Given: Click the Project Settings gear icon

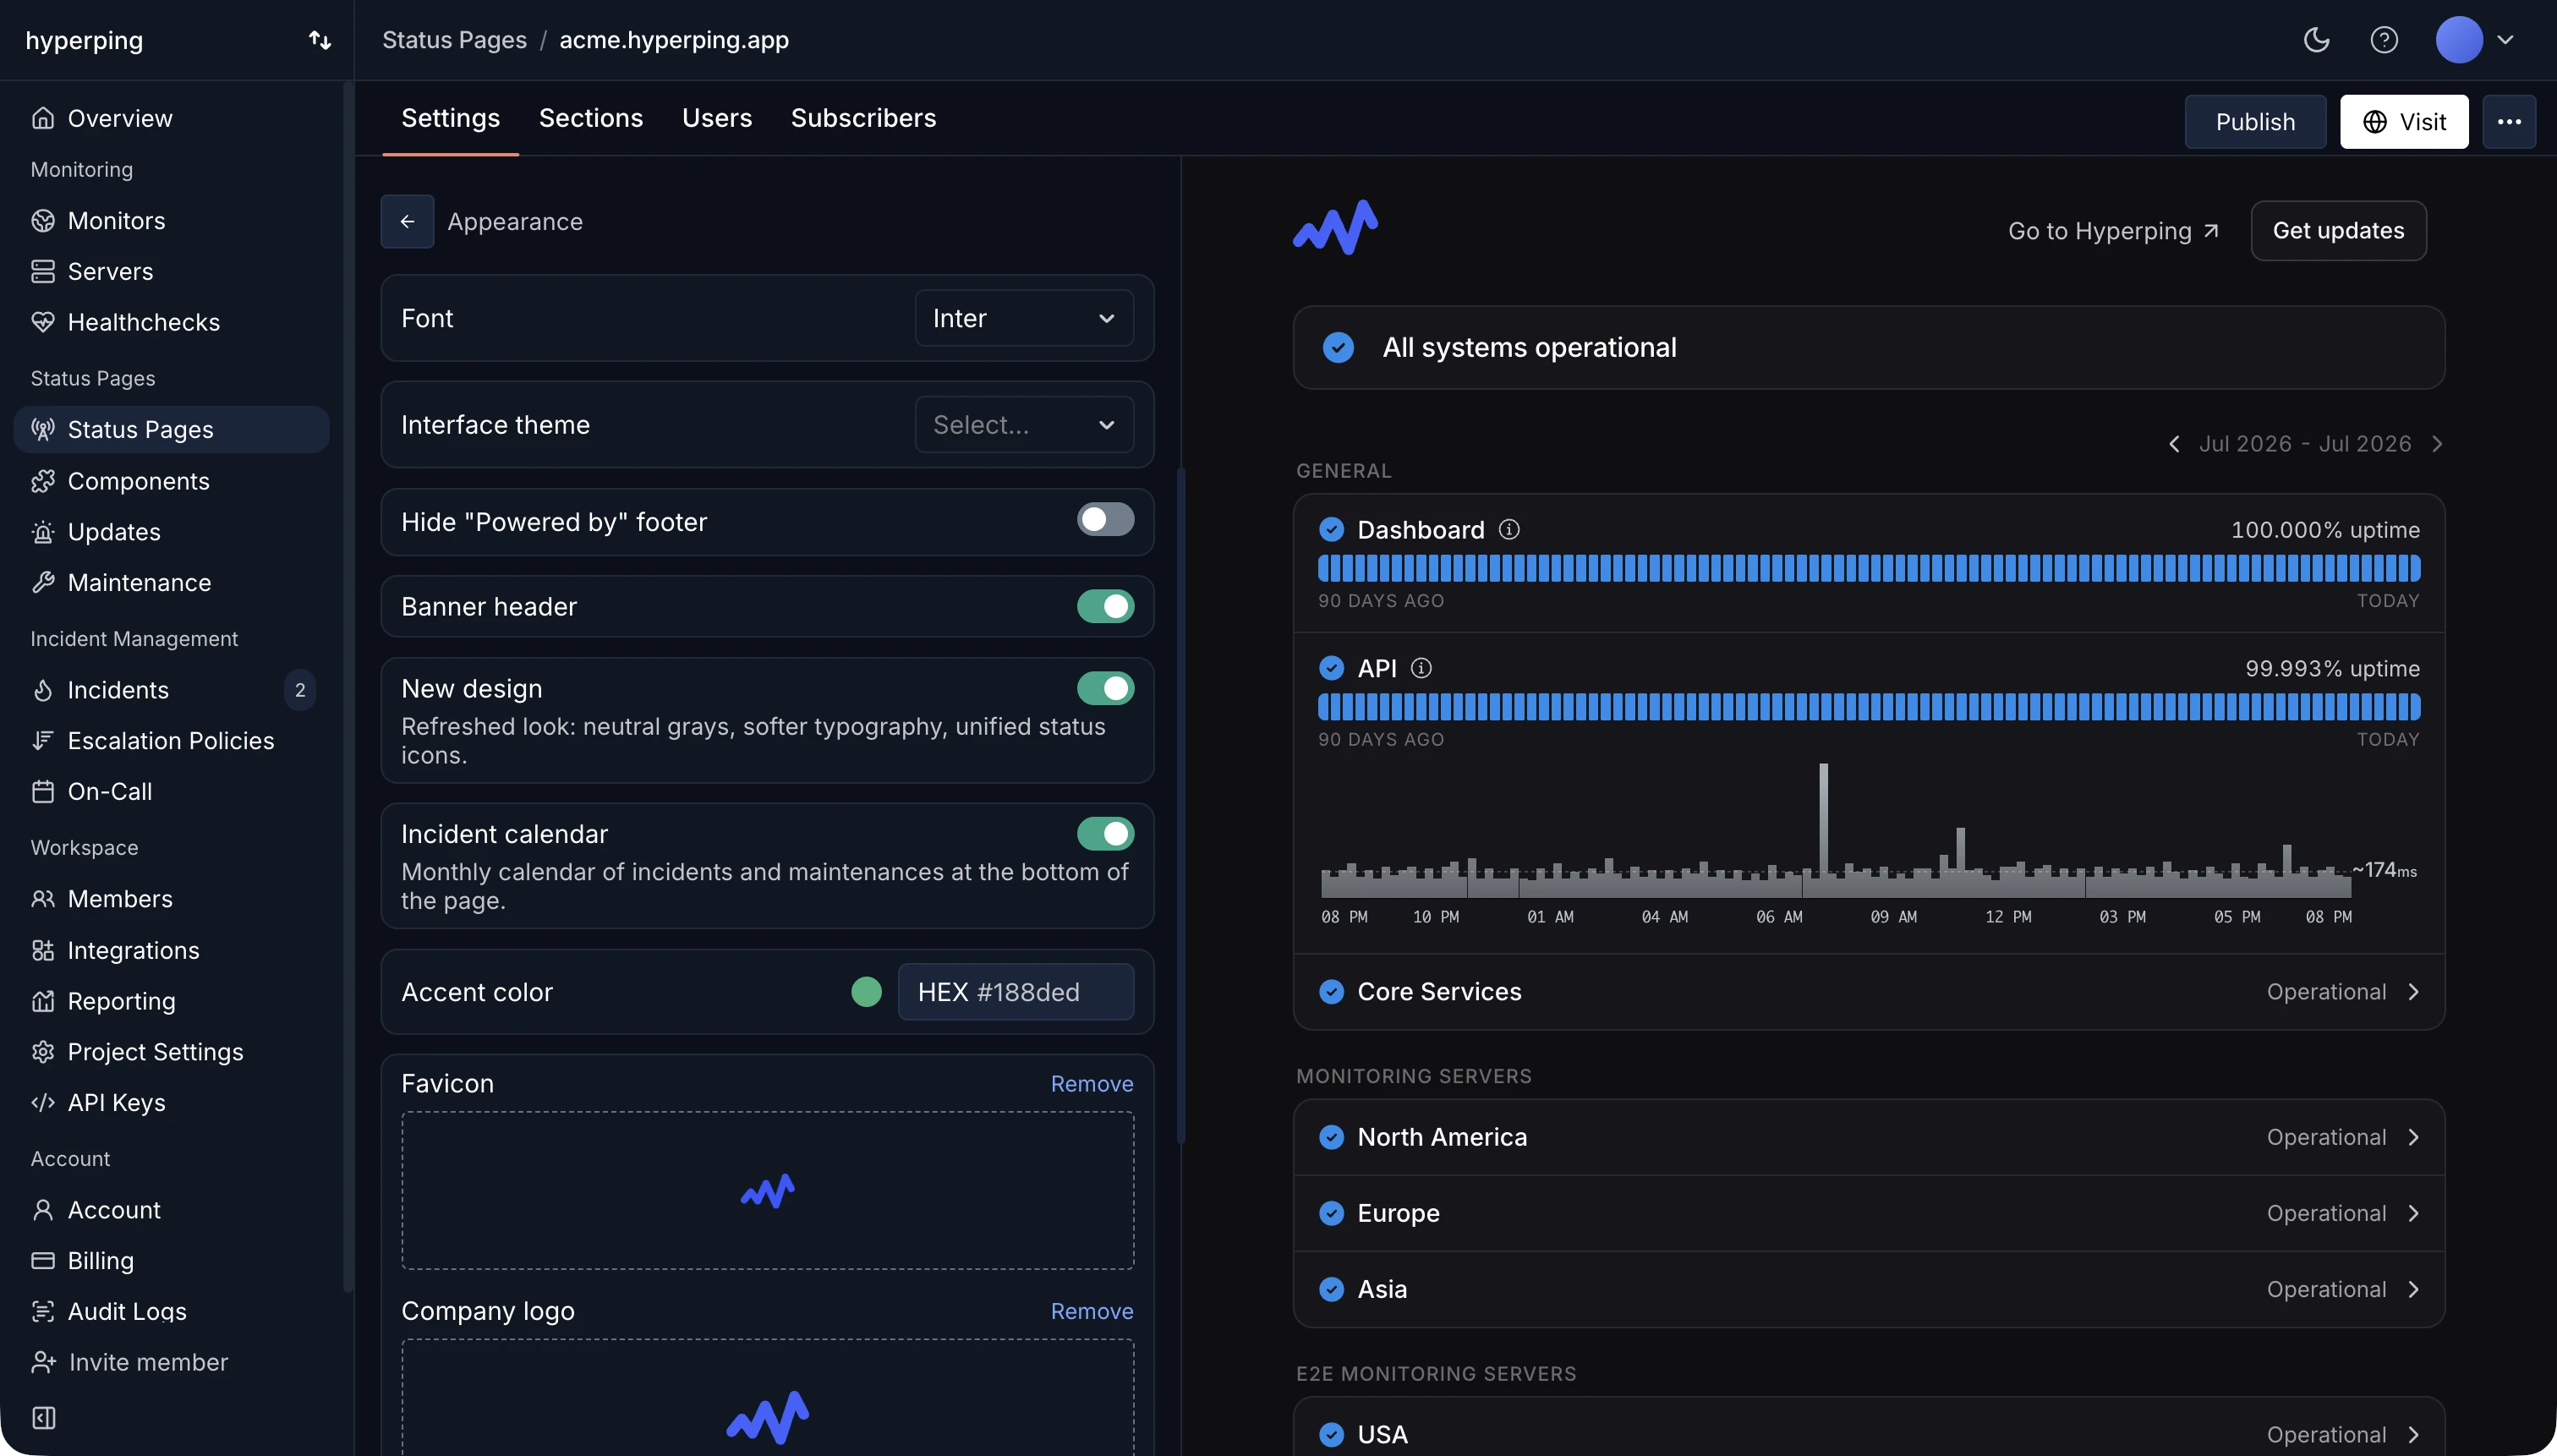Looking at the screenshot, I should pyautogui.click(x=43, y=1052).
